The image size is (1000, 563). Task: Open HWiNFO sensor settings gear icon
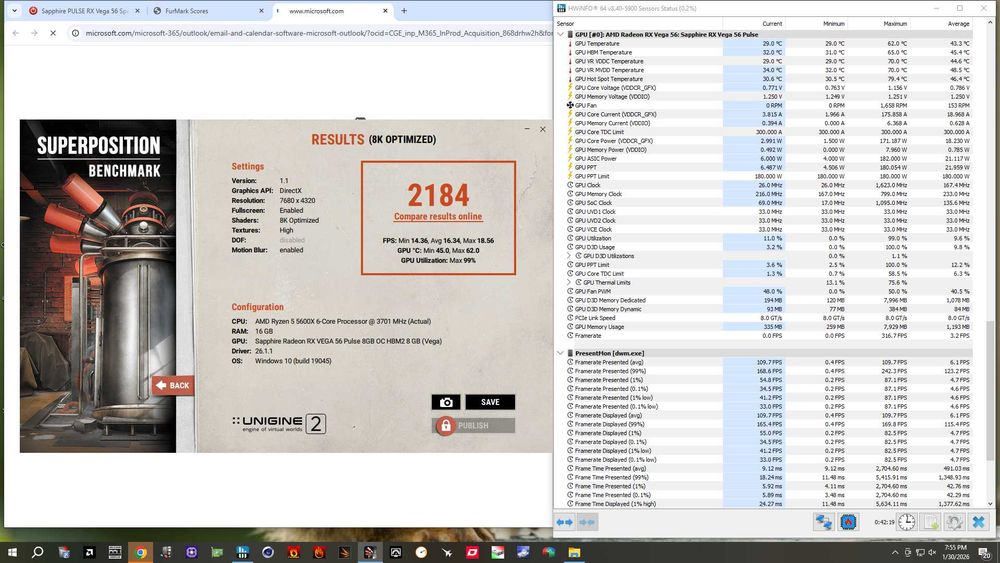[954, 522]
